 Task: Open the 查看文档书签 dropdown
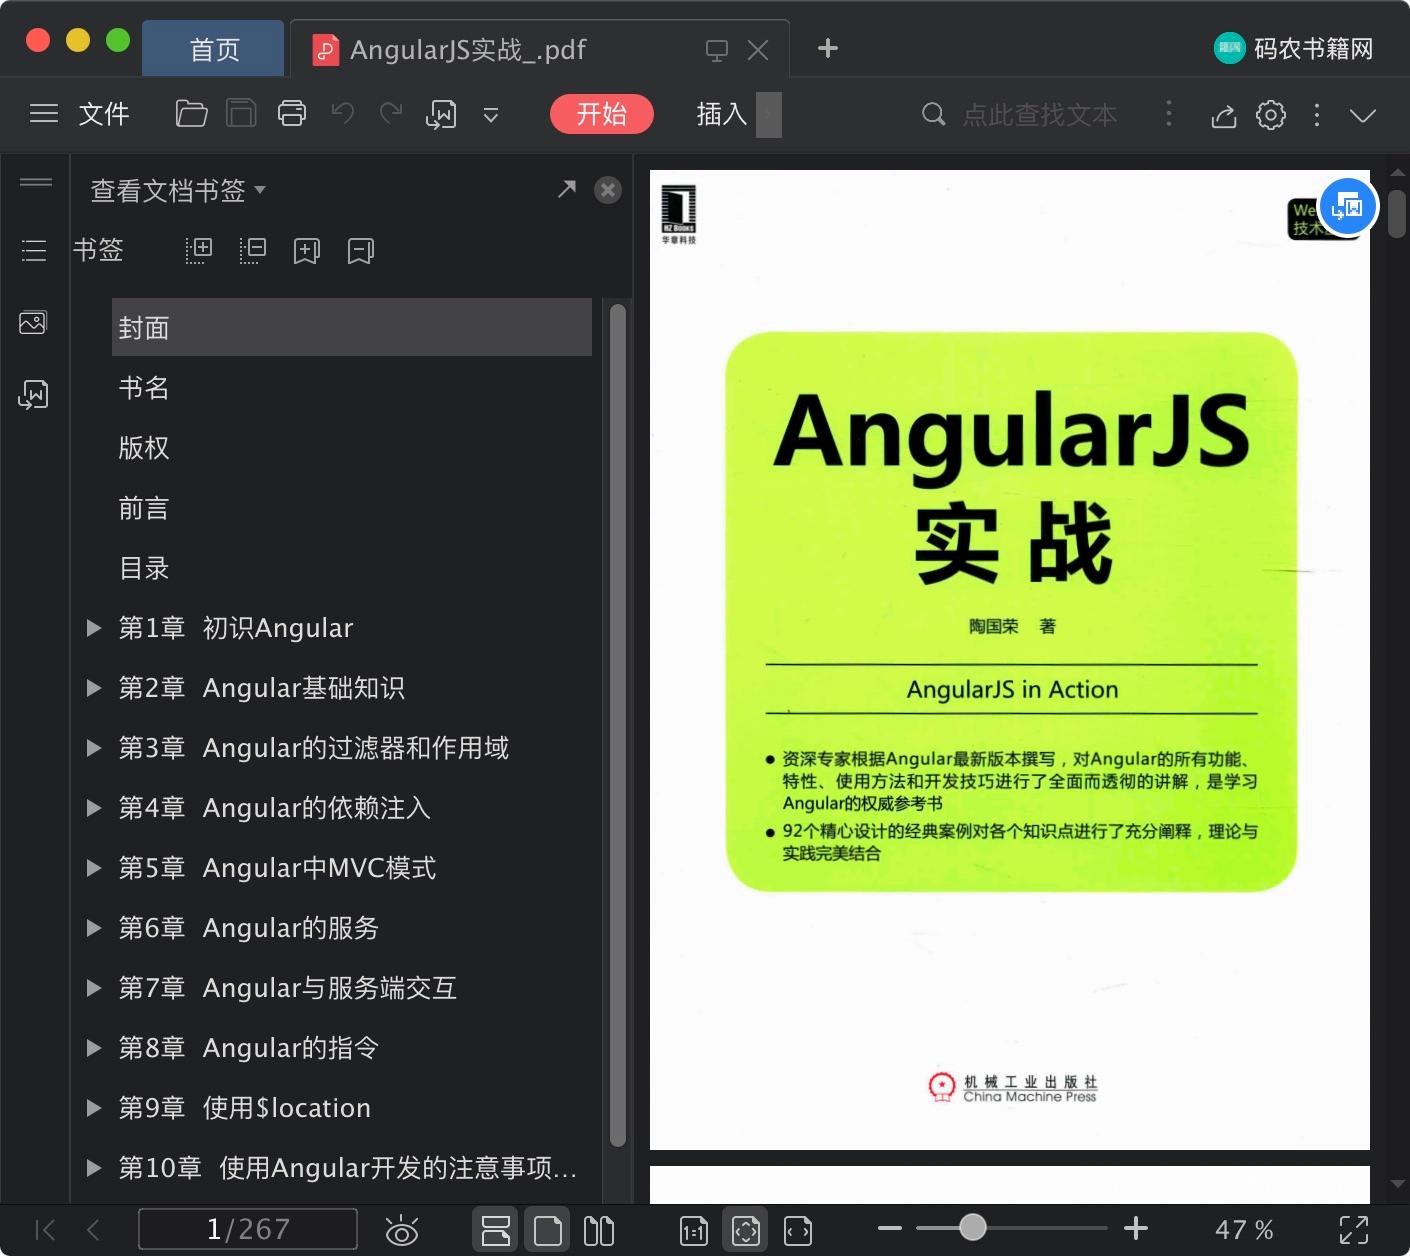click(x=178, y=190)
